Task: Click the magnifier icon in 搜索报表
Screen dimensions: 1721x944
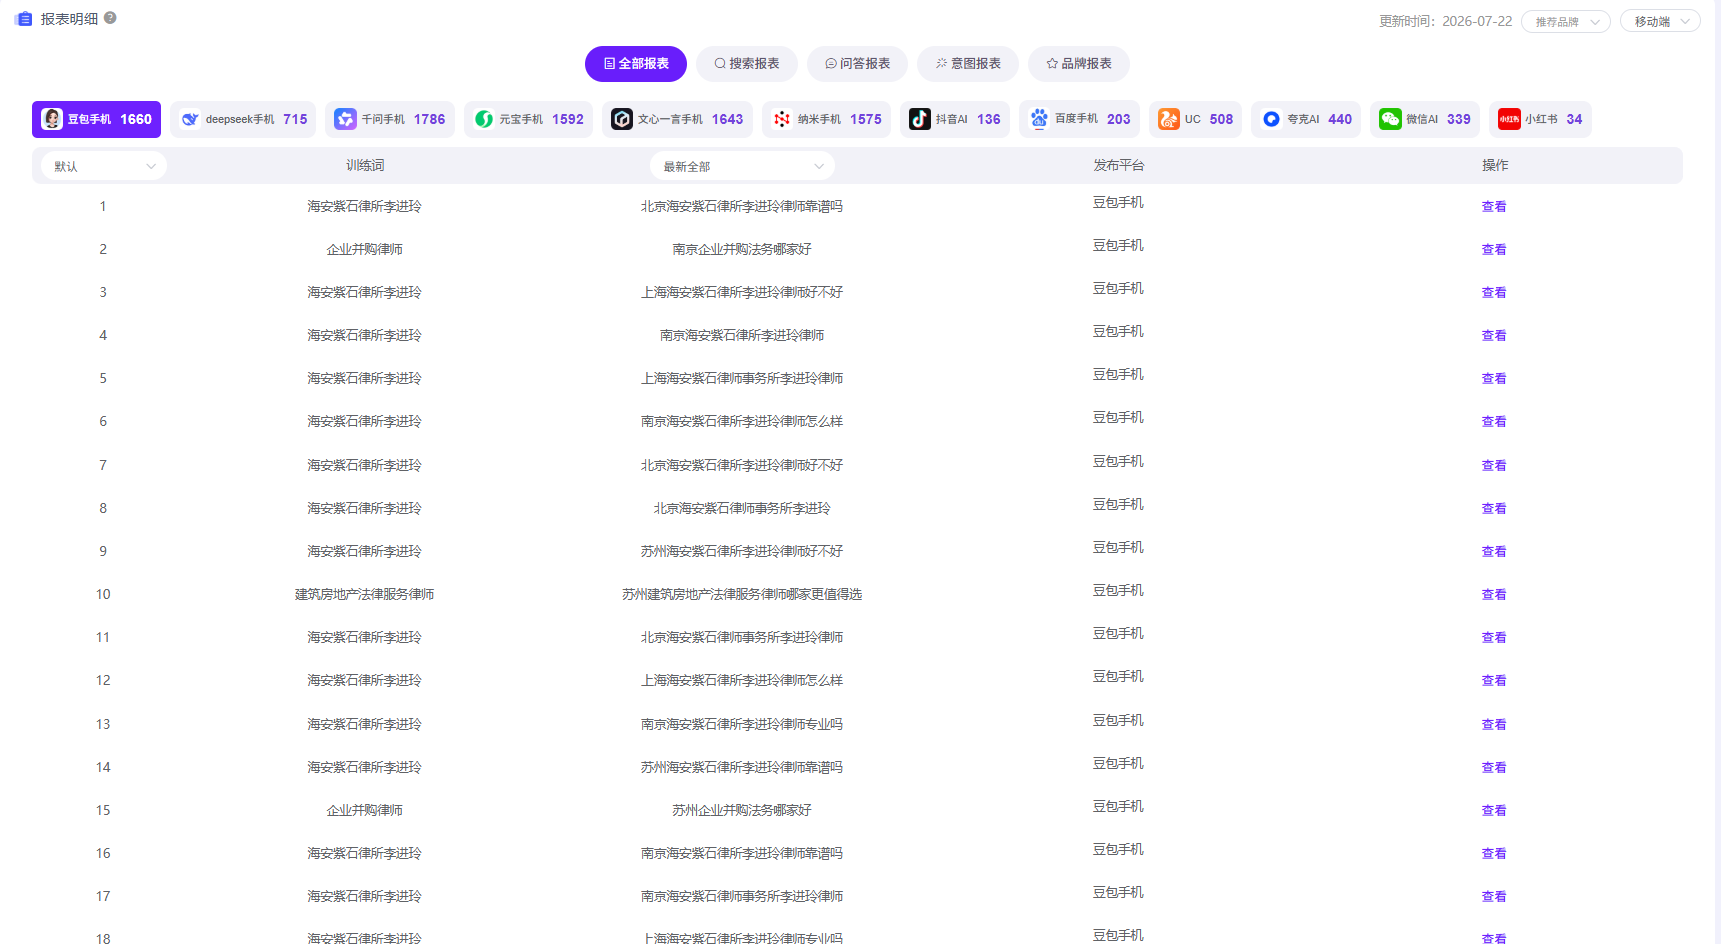Action: point(720,63)
